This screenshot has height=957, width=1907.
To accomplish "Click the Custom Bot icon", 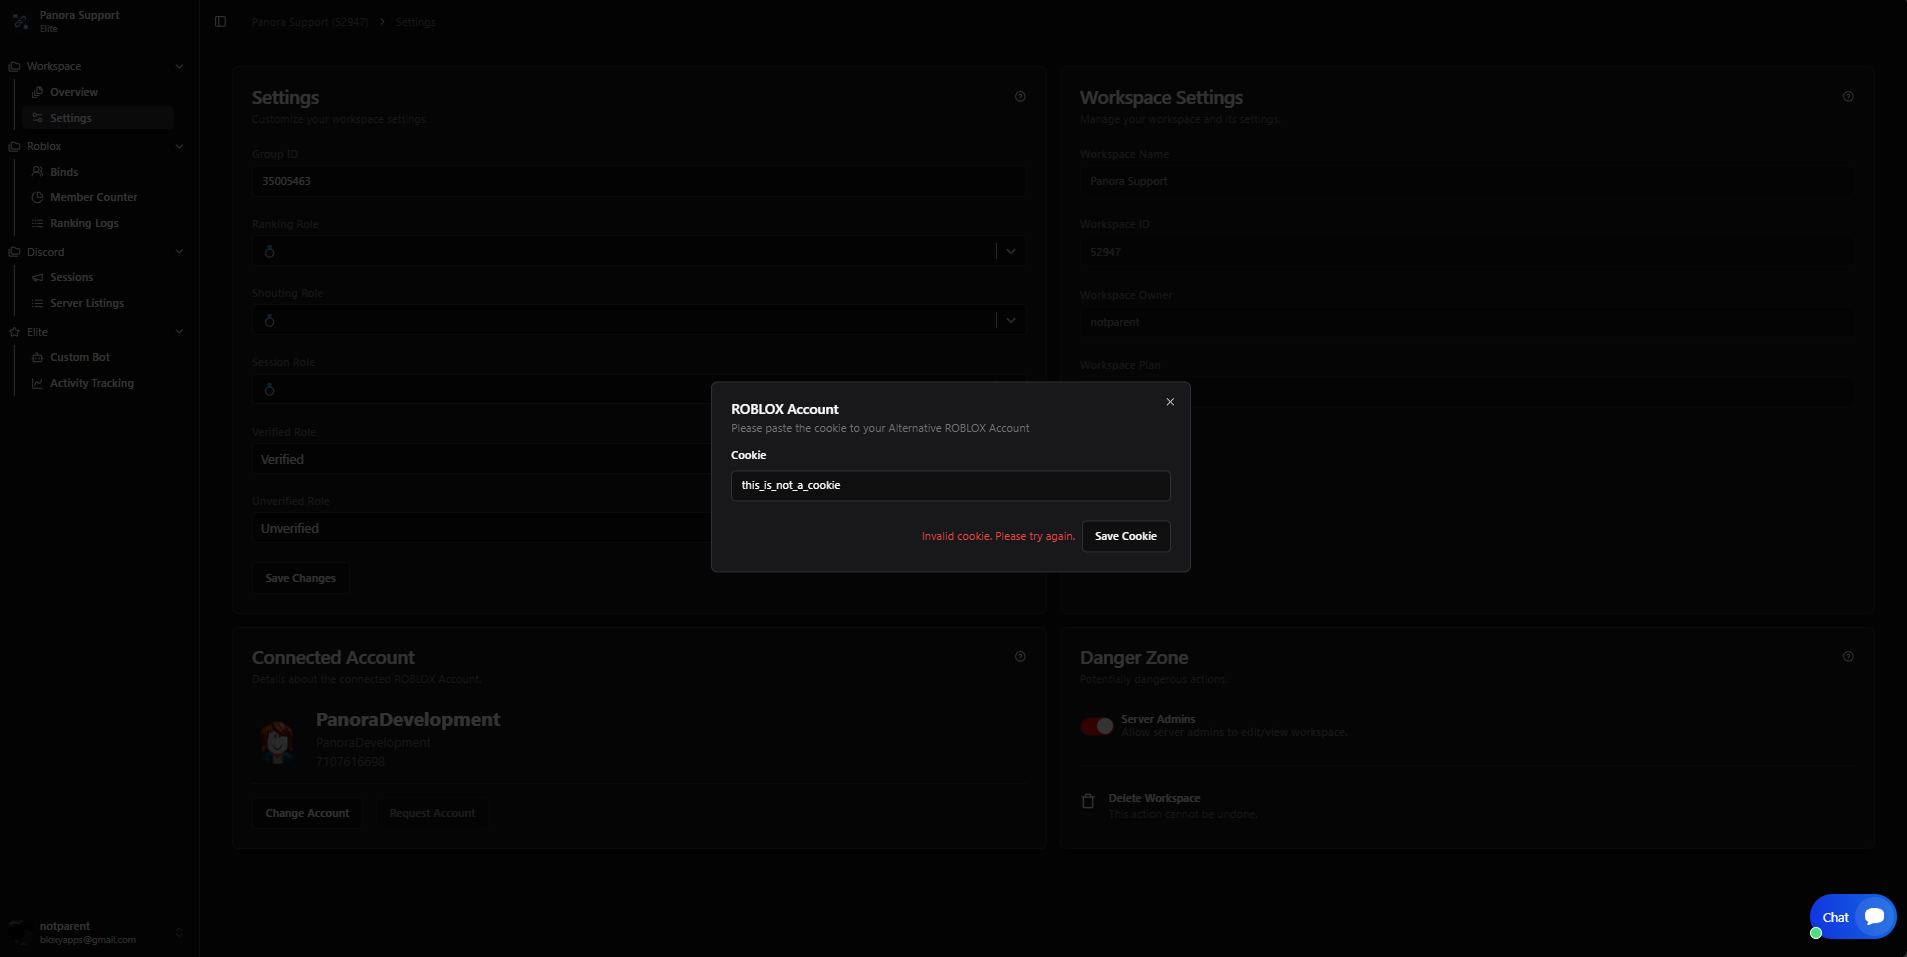I will pyautogui.click(x=37, y=357).
